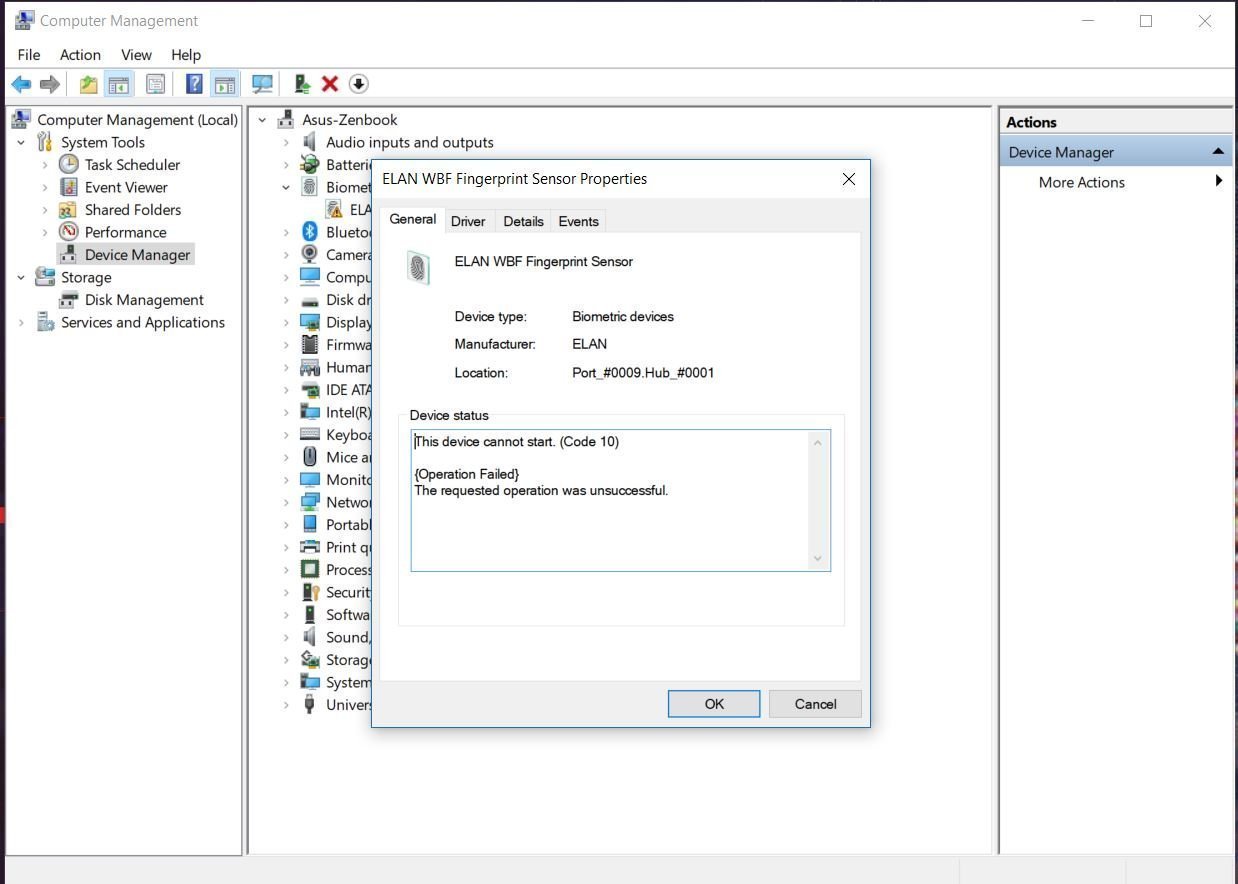Screen dimensions: 1238x884
Task: Click the Device status scrollbar down arrow
Action: coord(818,559)
